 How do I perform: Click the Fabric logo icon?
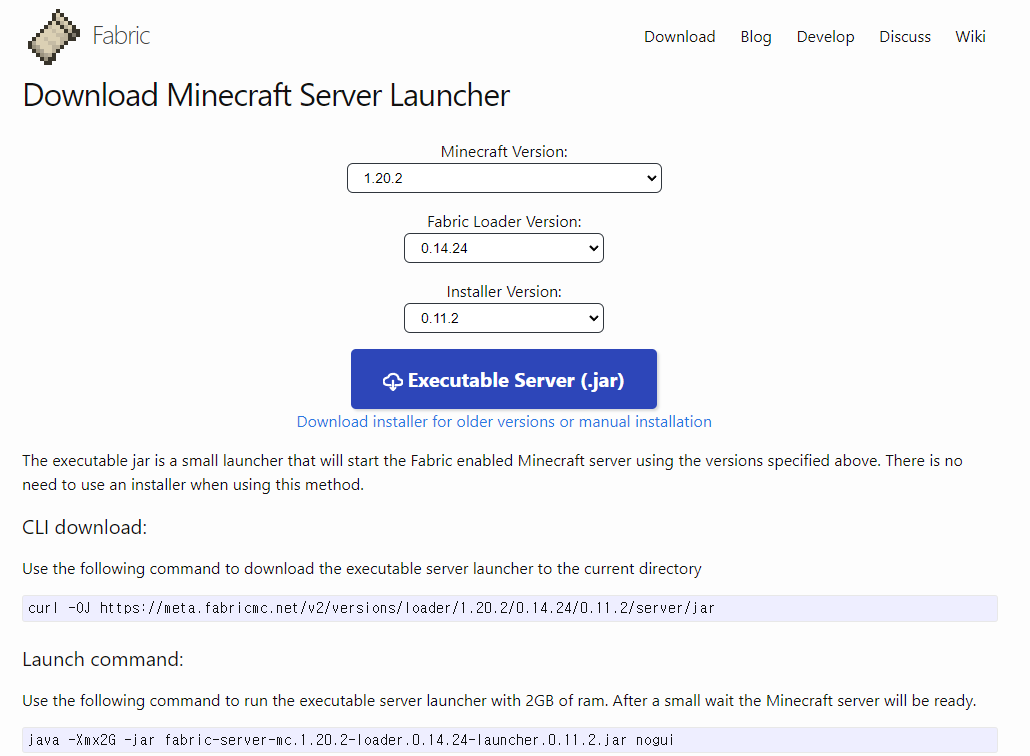[53, 37]
